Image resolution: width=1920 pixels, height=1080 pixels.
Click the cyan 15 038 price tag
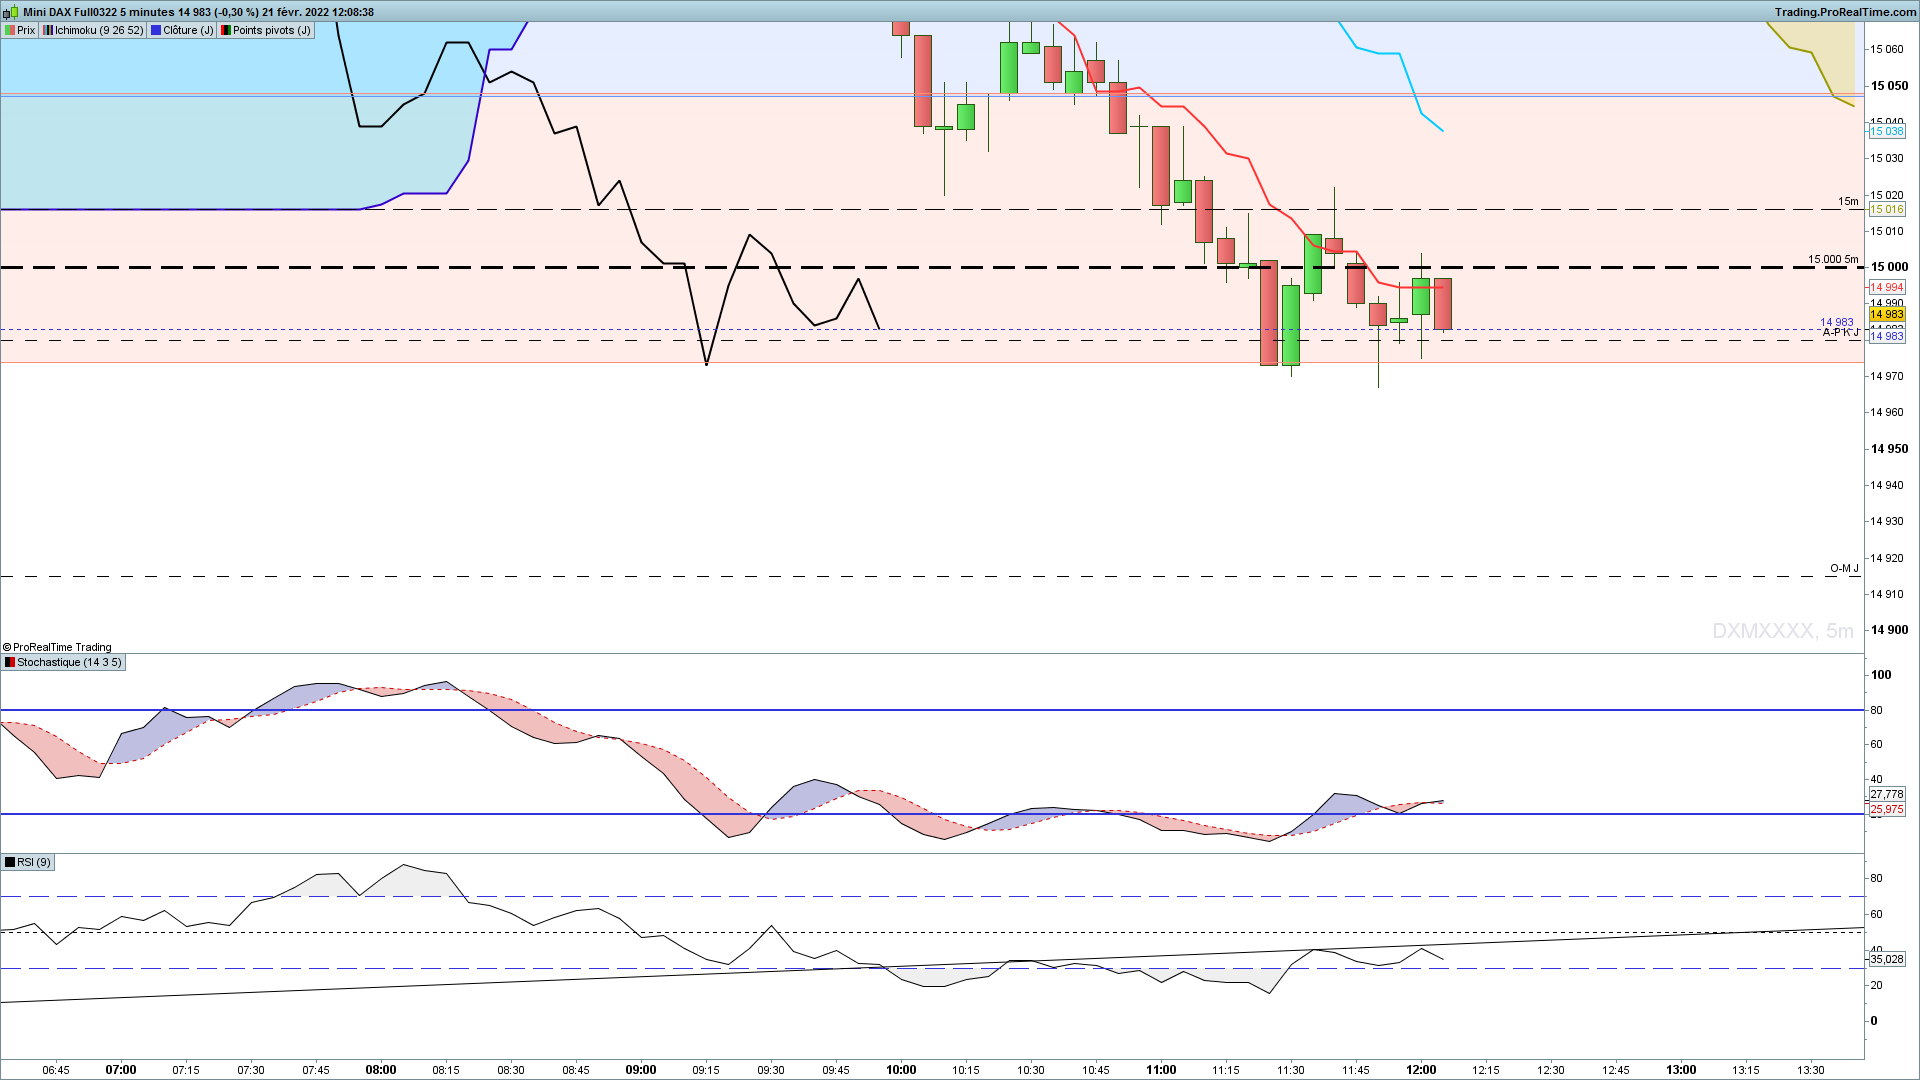1887,132
